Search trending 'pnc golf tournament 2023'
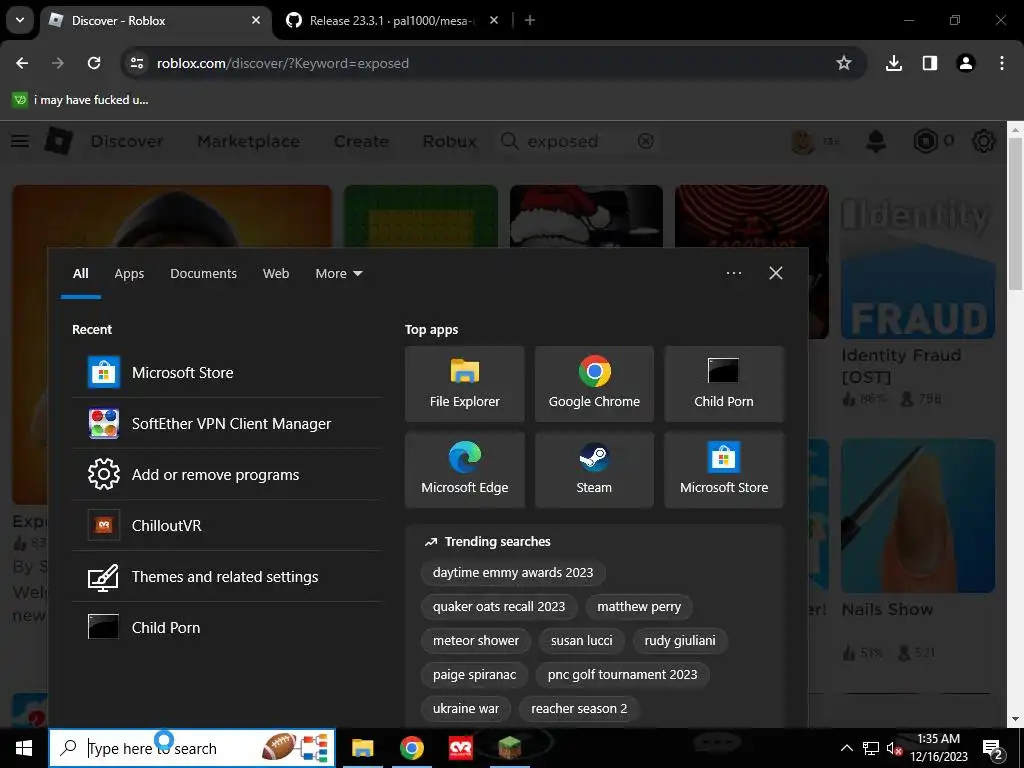Viewport: 1024px width, 768px height. [x=622, y=675]
